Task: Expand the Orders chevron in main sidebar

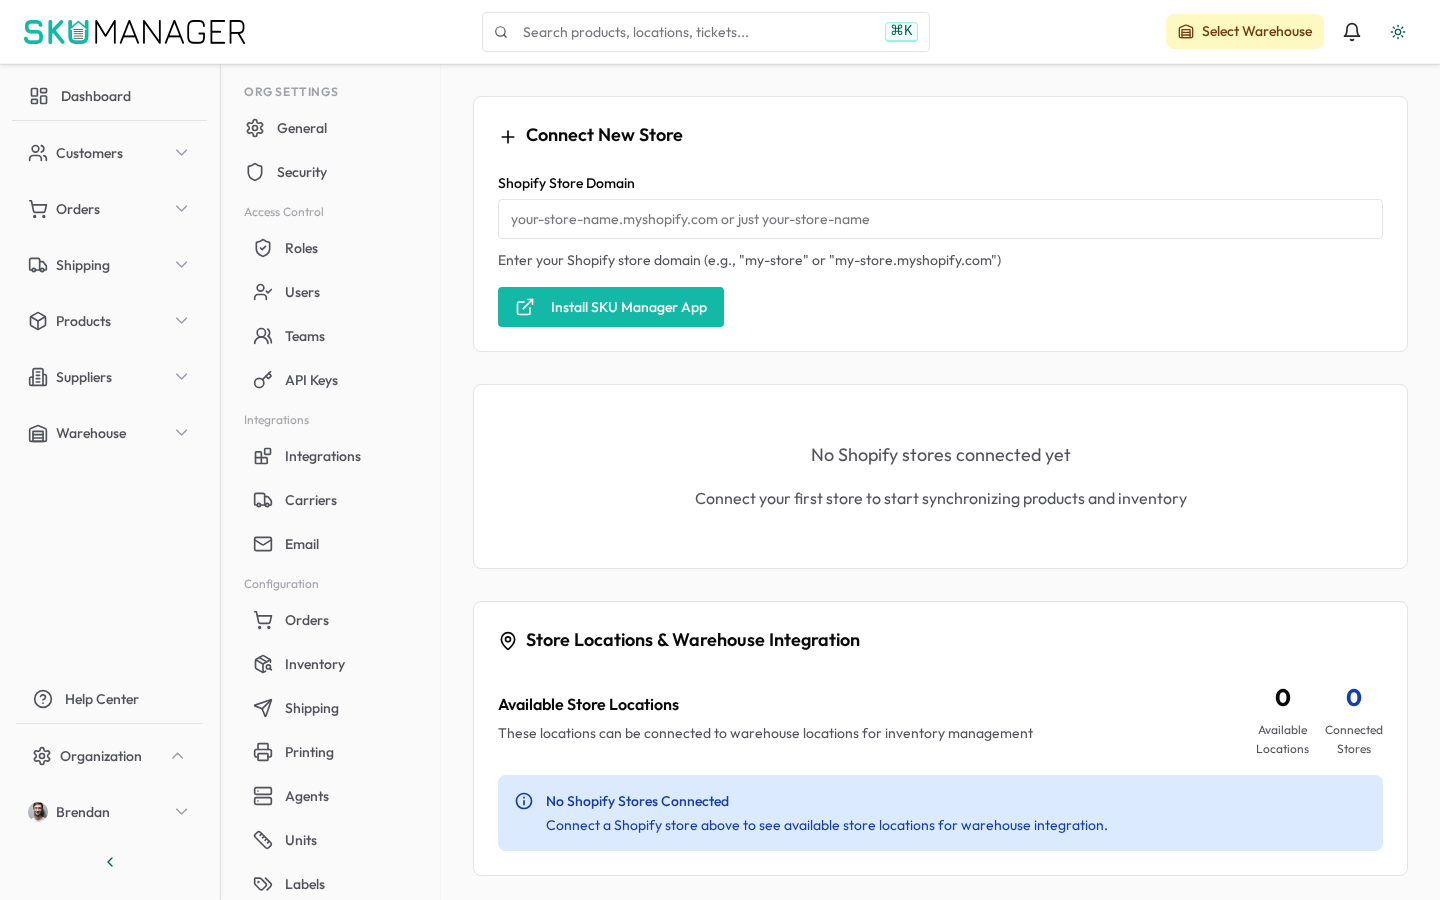Action: point(181,209)
